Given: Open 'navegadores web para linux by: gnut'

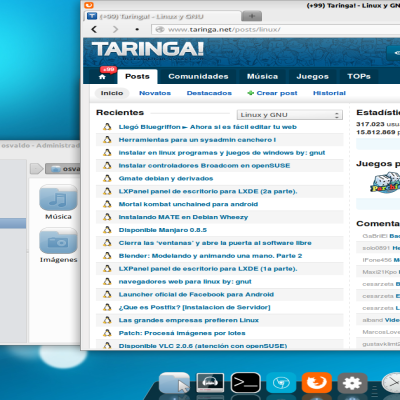Looking at the screenshot, I should coord(185,282).
